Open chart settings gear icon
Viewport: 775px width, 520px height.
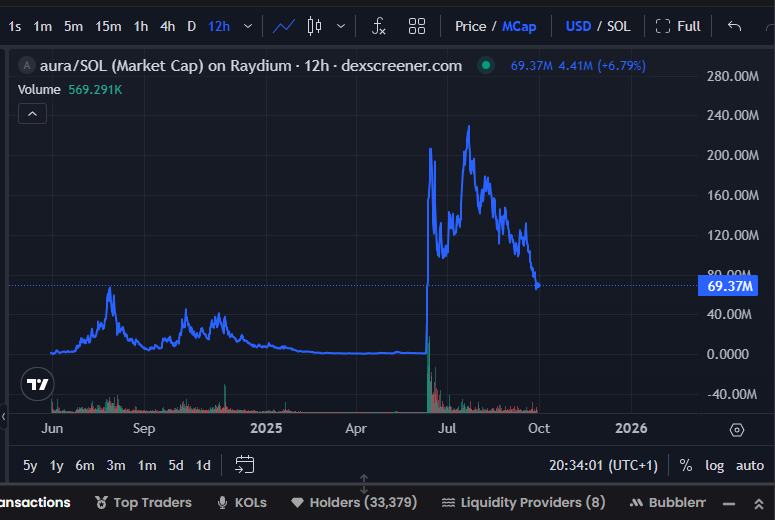736,430
